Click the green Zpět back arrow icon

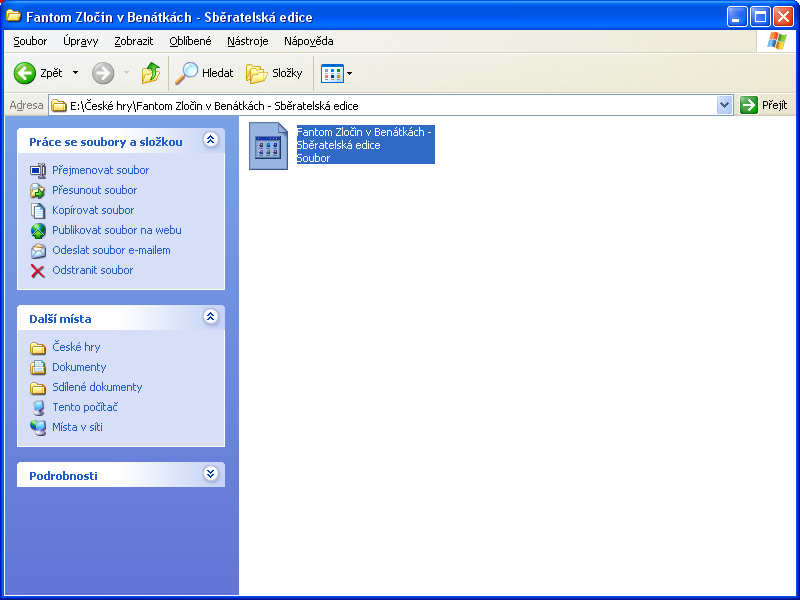(24, 73)
